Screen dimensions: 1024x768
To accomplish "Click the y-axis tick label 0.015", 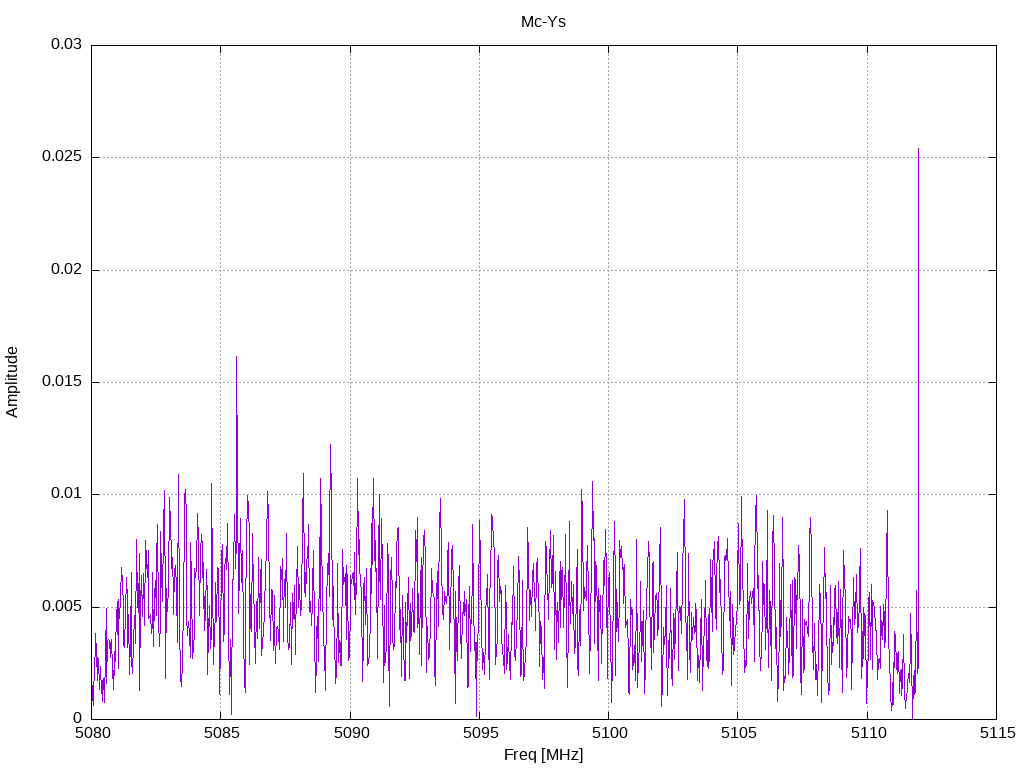I will coord(63,381).
